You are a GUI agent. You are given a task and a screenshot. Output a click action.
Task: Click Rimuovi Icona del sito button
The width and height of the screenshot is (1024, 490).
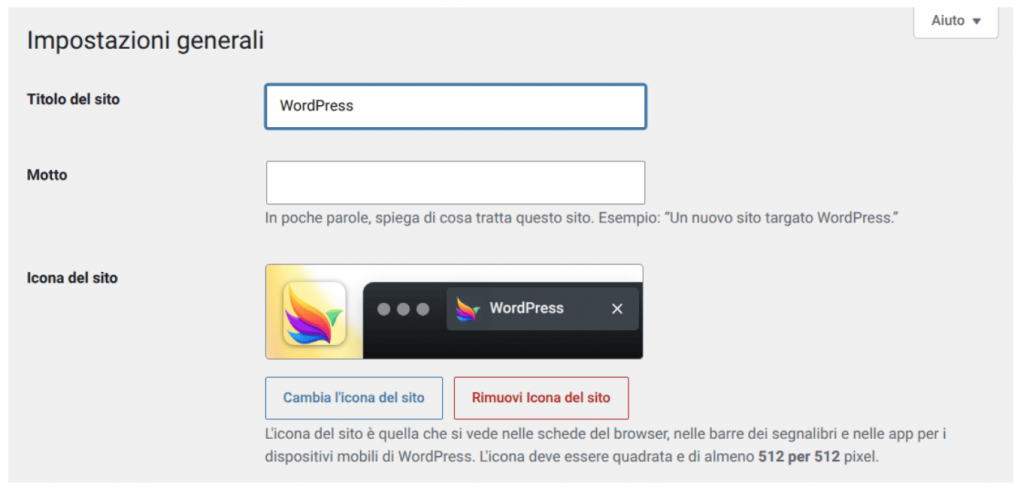tap(541, 397)
